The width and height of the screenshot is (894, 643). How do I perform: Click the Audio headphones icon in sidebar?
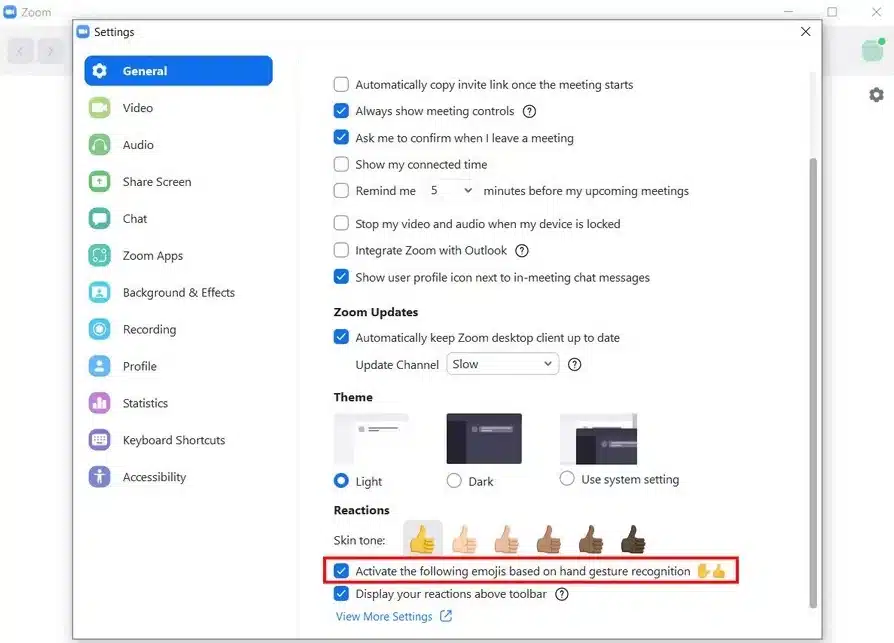(100, 145)
